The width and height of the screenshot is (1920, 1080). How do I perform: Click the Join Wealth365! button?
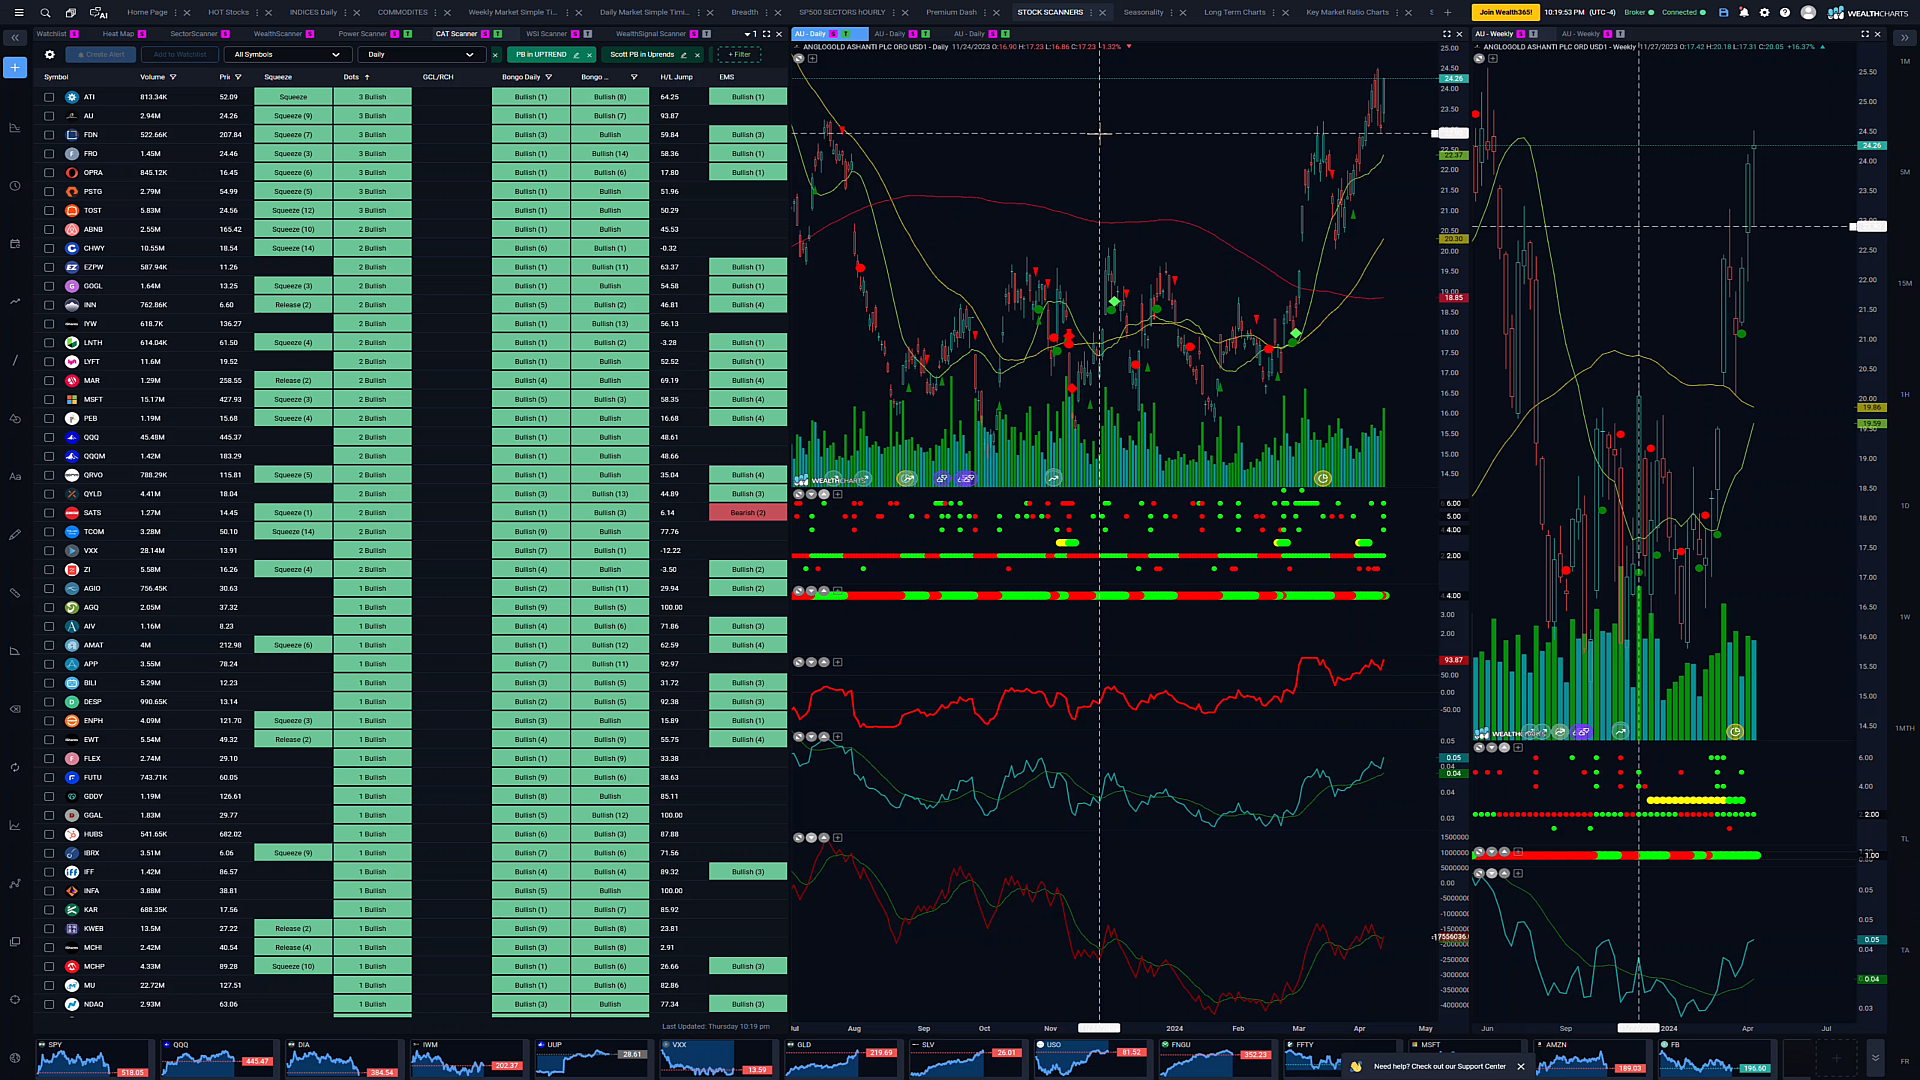coord(1505,13)
